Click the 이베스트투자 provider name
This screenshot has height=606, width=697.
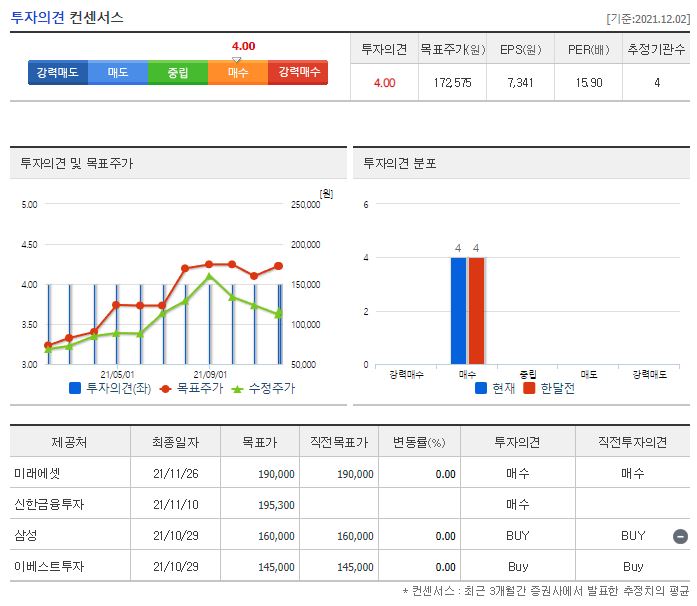point(49,566)
